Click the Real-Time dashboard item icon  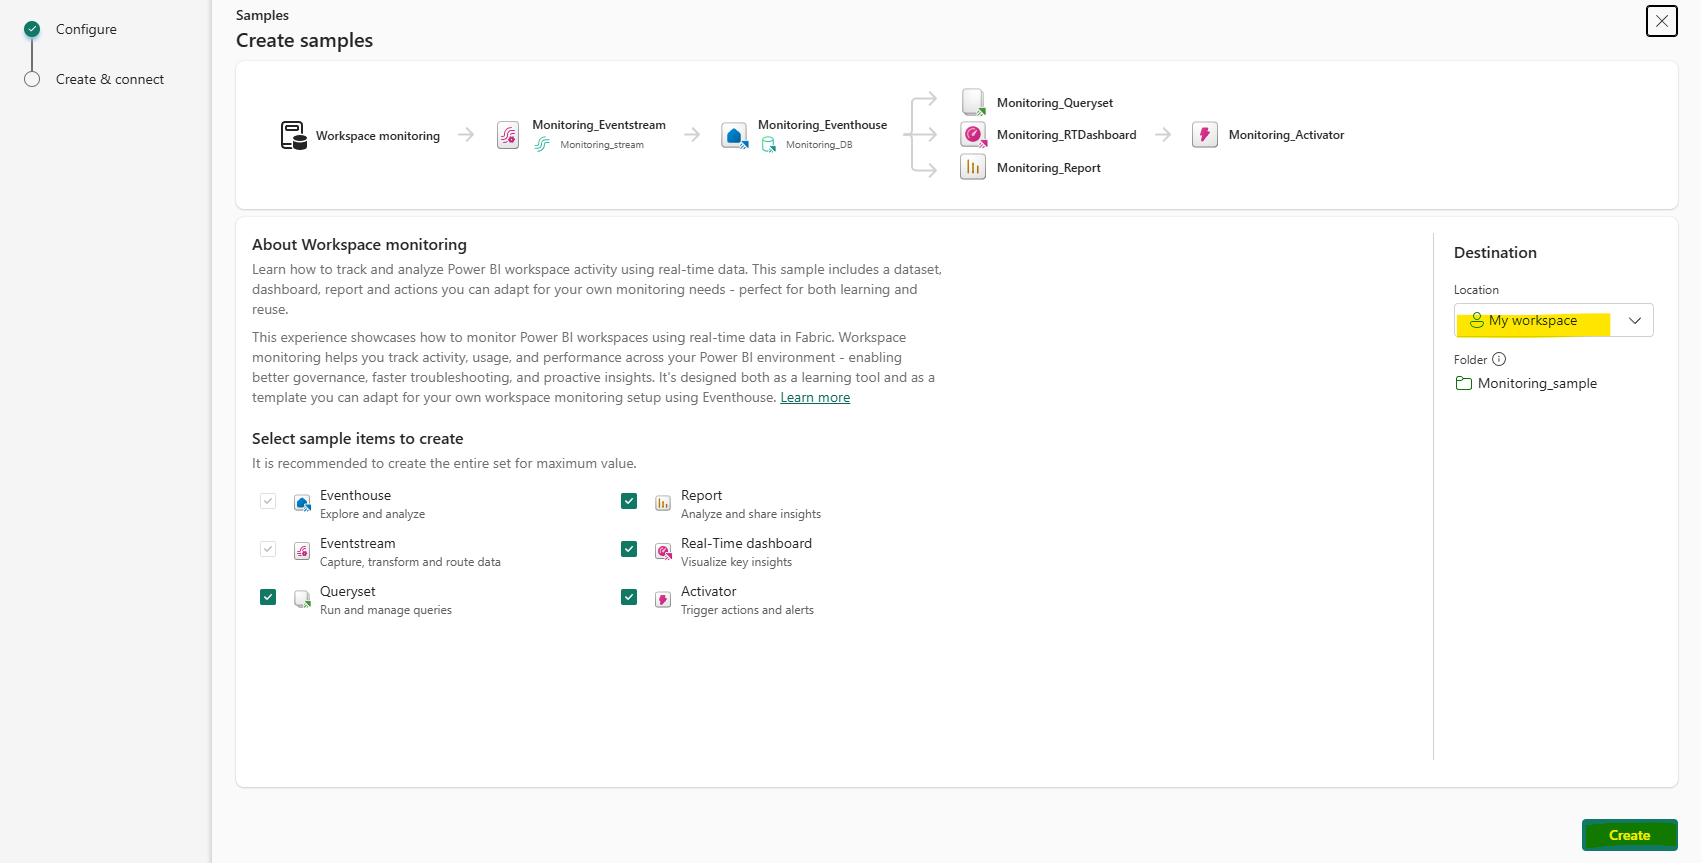663,551
